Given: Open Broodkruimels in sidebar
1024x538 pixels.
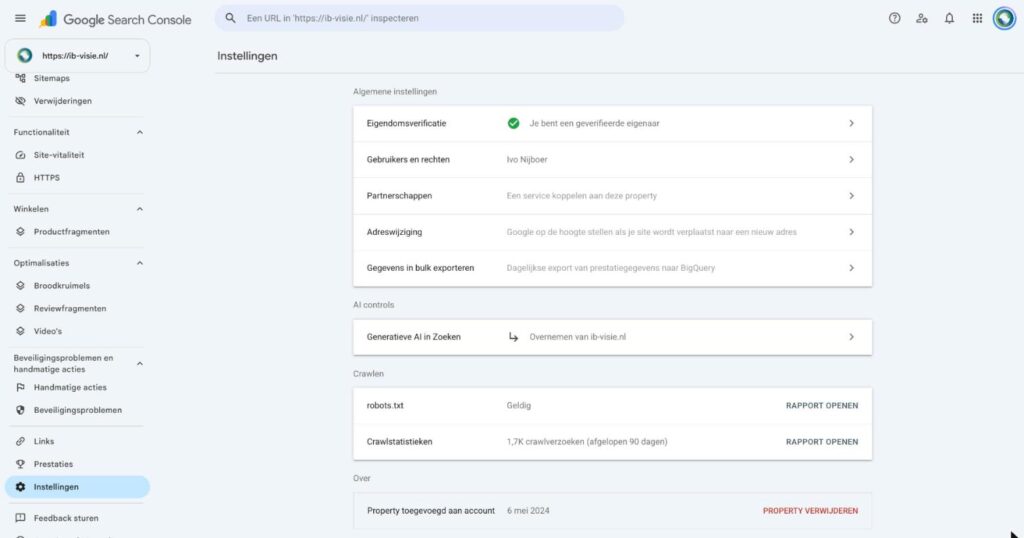Looking at the screenshot, I should coord(62,286).
